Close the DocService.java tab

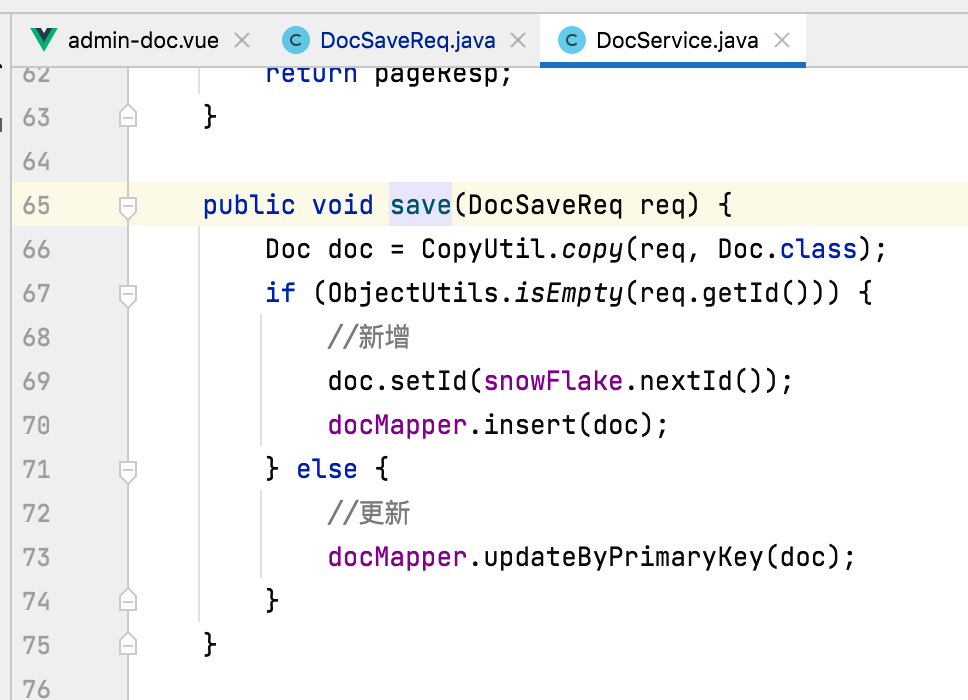tap(782, 41)
